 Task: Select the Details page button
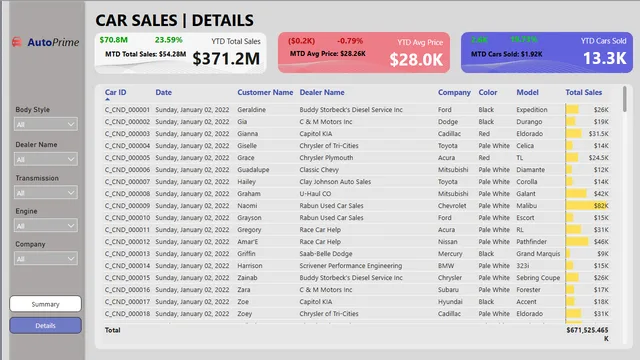45,326
